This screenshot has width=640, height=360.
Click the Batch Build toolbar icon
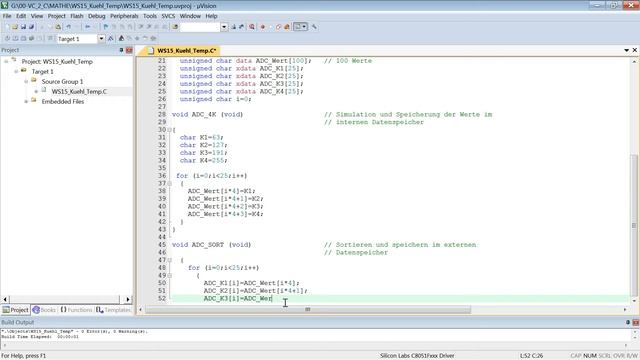point(31,38)
